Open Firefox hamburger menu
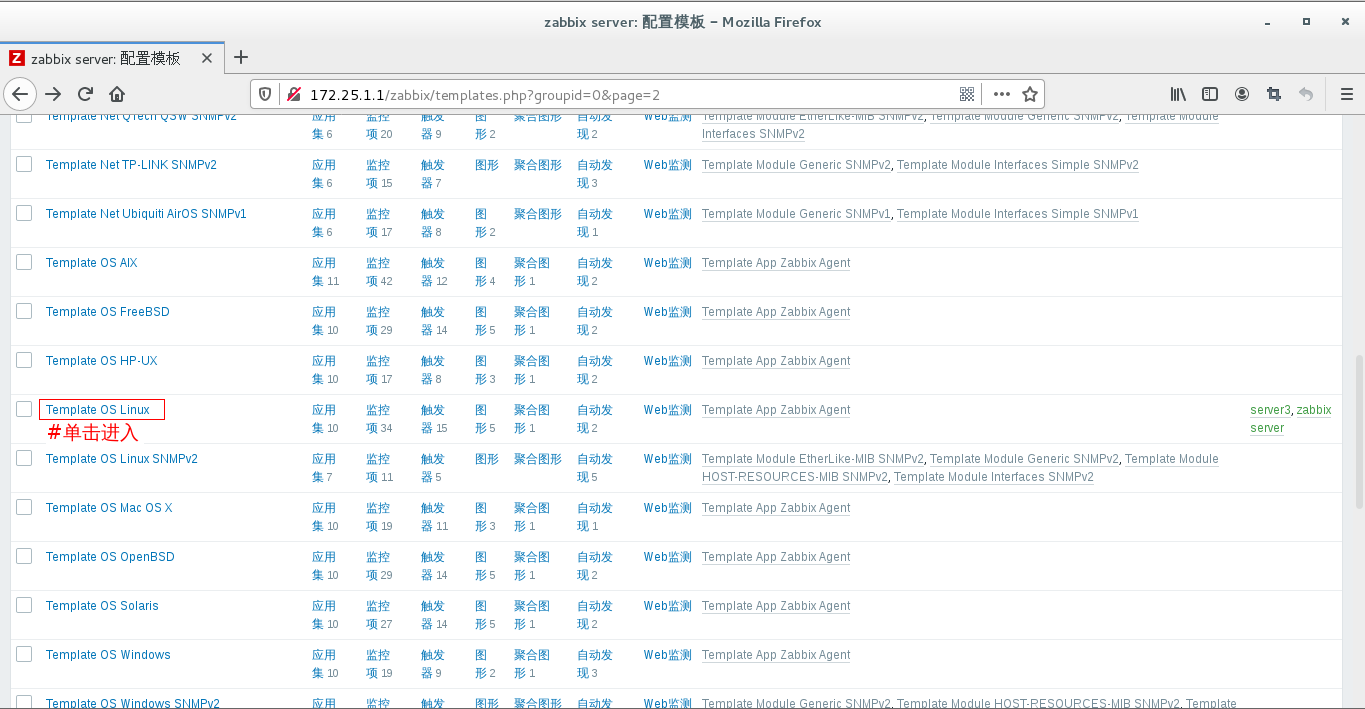This screenshot has height=709, width=1365. pos(1346,94)
